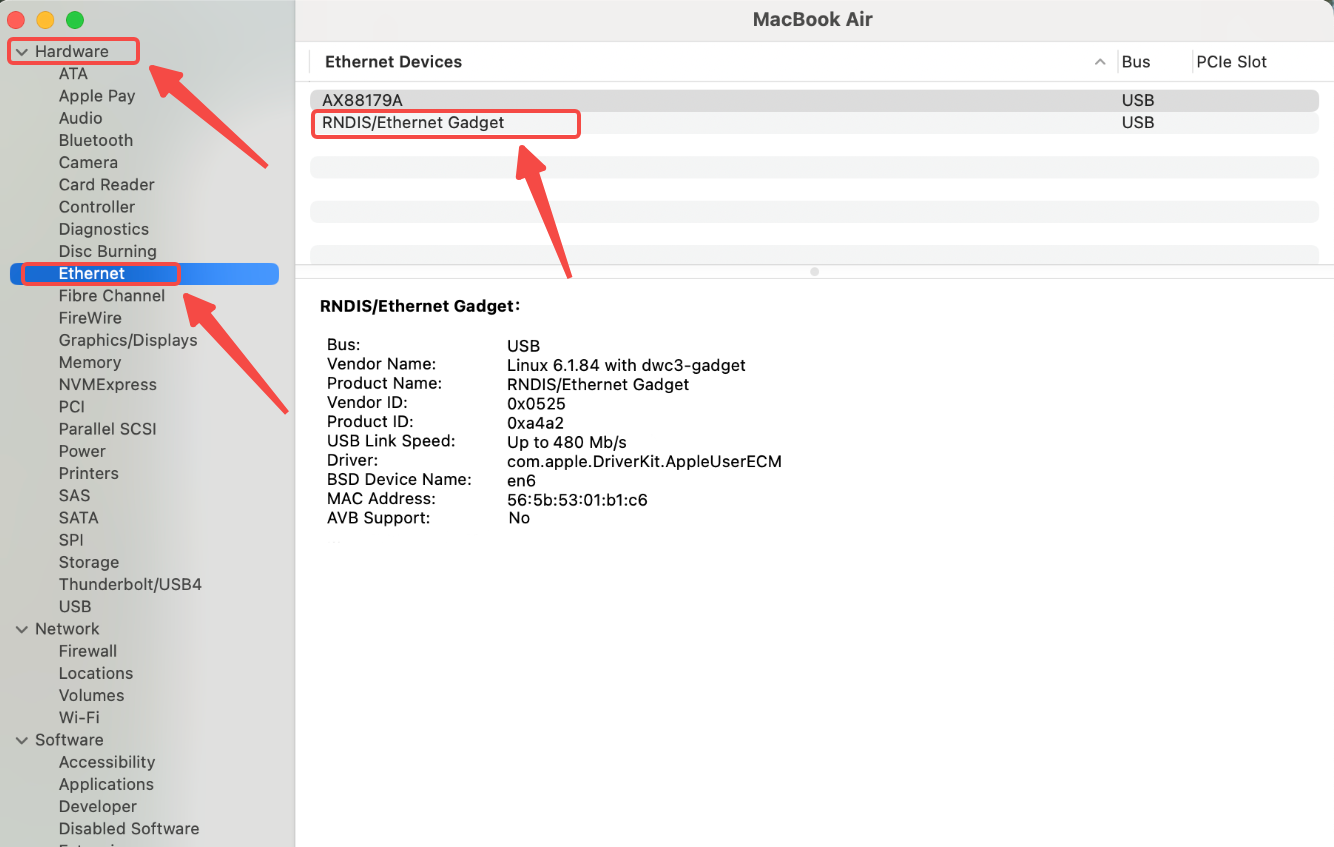Select Apple Pay in the sidebar
The height and width of the screenshot is (847, 1334).
coord(97,96)
